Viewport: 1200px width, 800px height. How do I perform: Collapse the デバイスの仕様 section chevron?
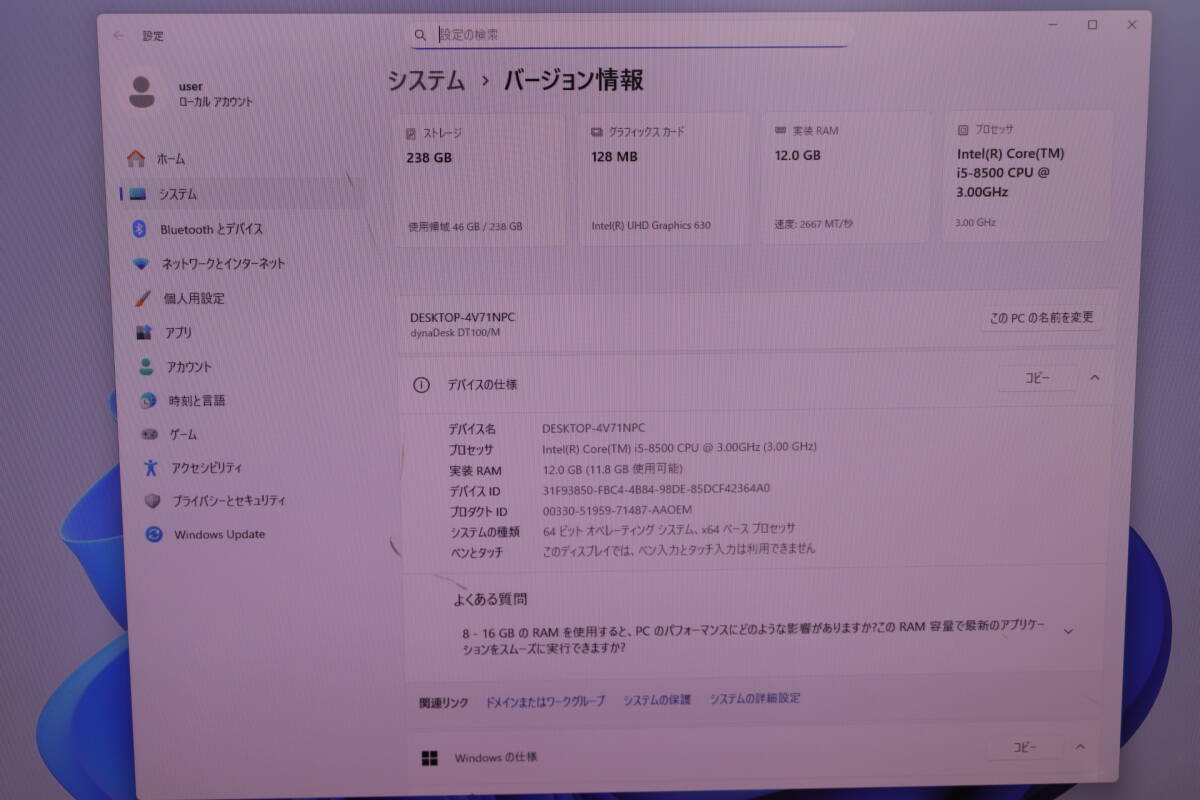(1094, 377)
